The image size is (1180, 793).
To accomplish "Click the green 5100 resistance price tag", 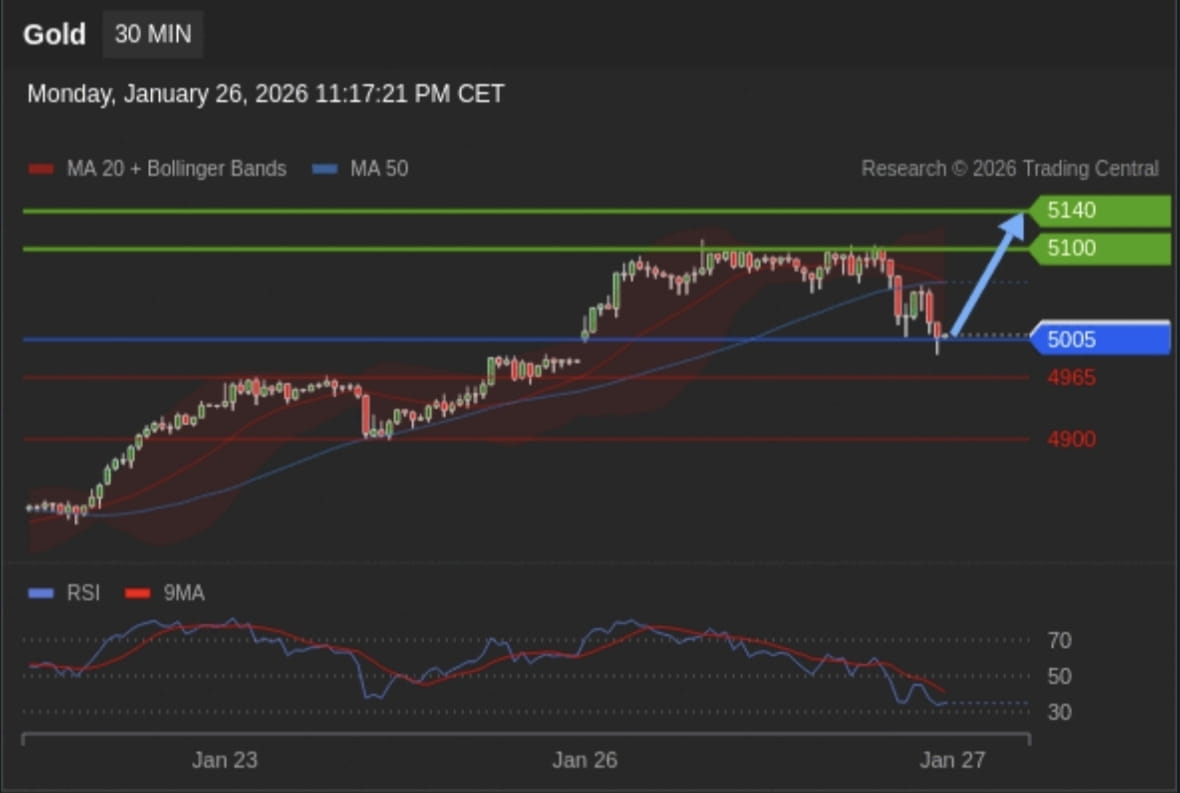I will click(x=1097, y=248).
